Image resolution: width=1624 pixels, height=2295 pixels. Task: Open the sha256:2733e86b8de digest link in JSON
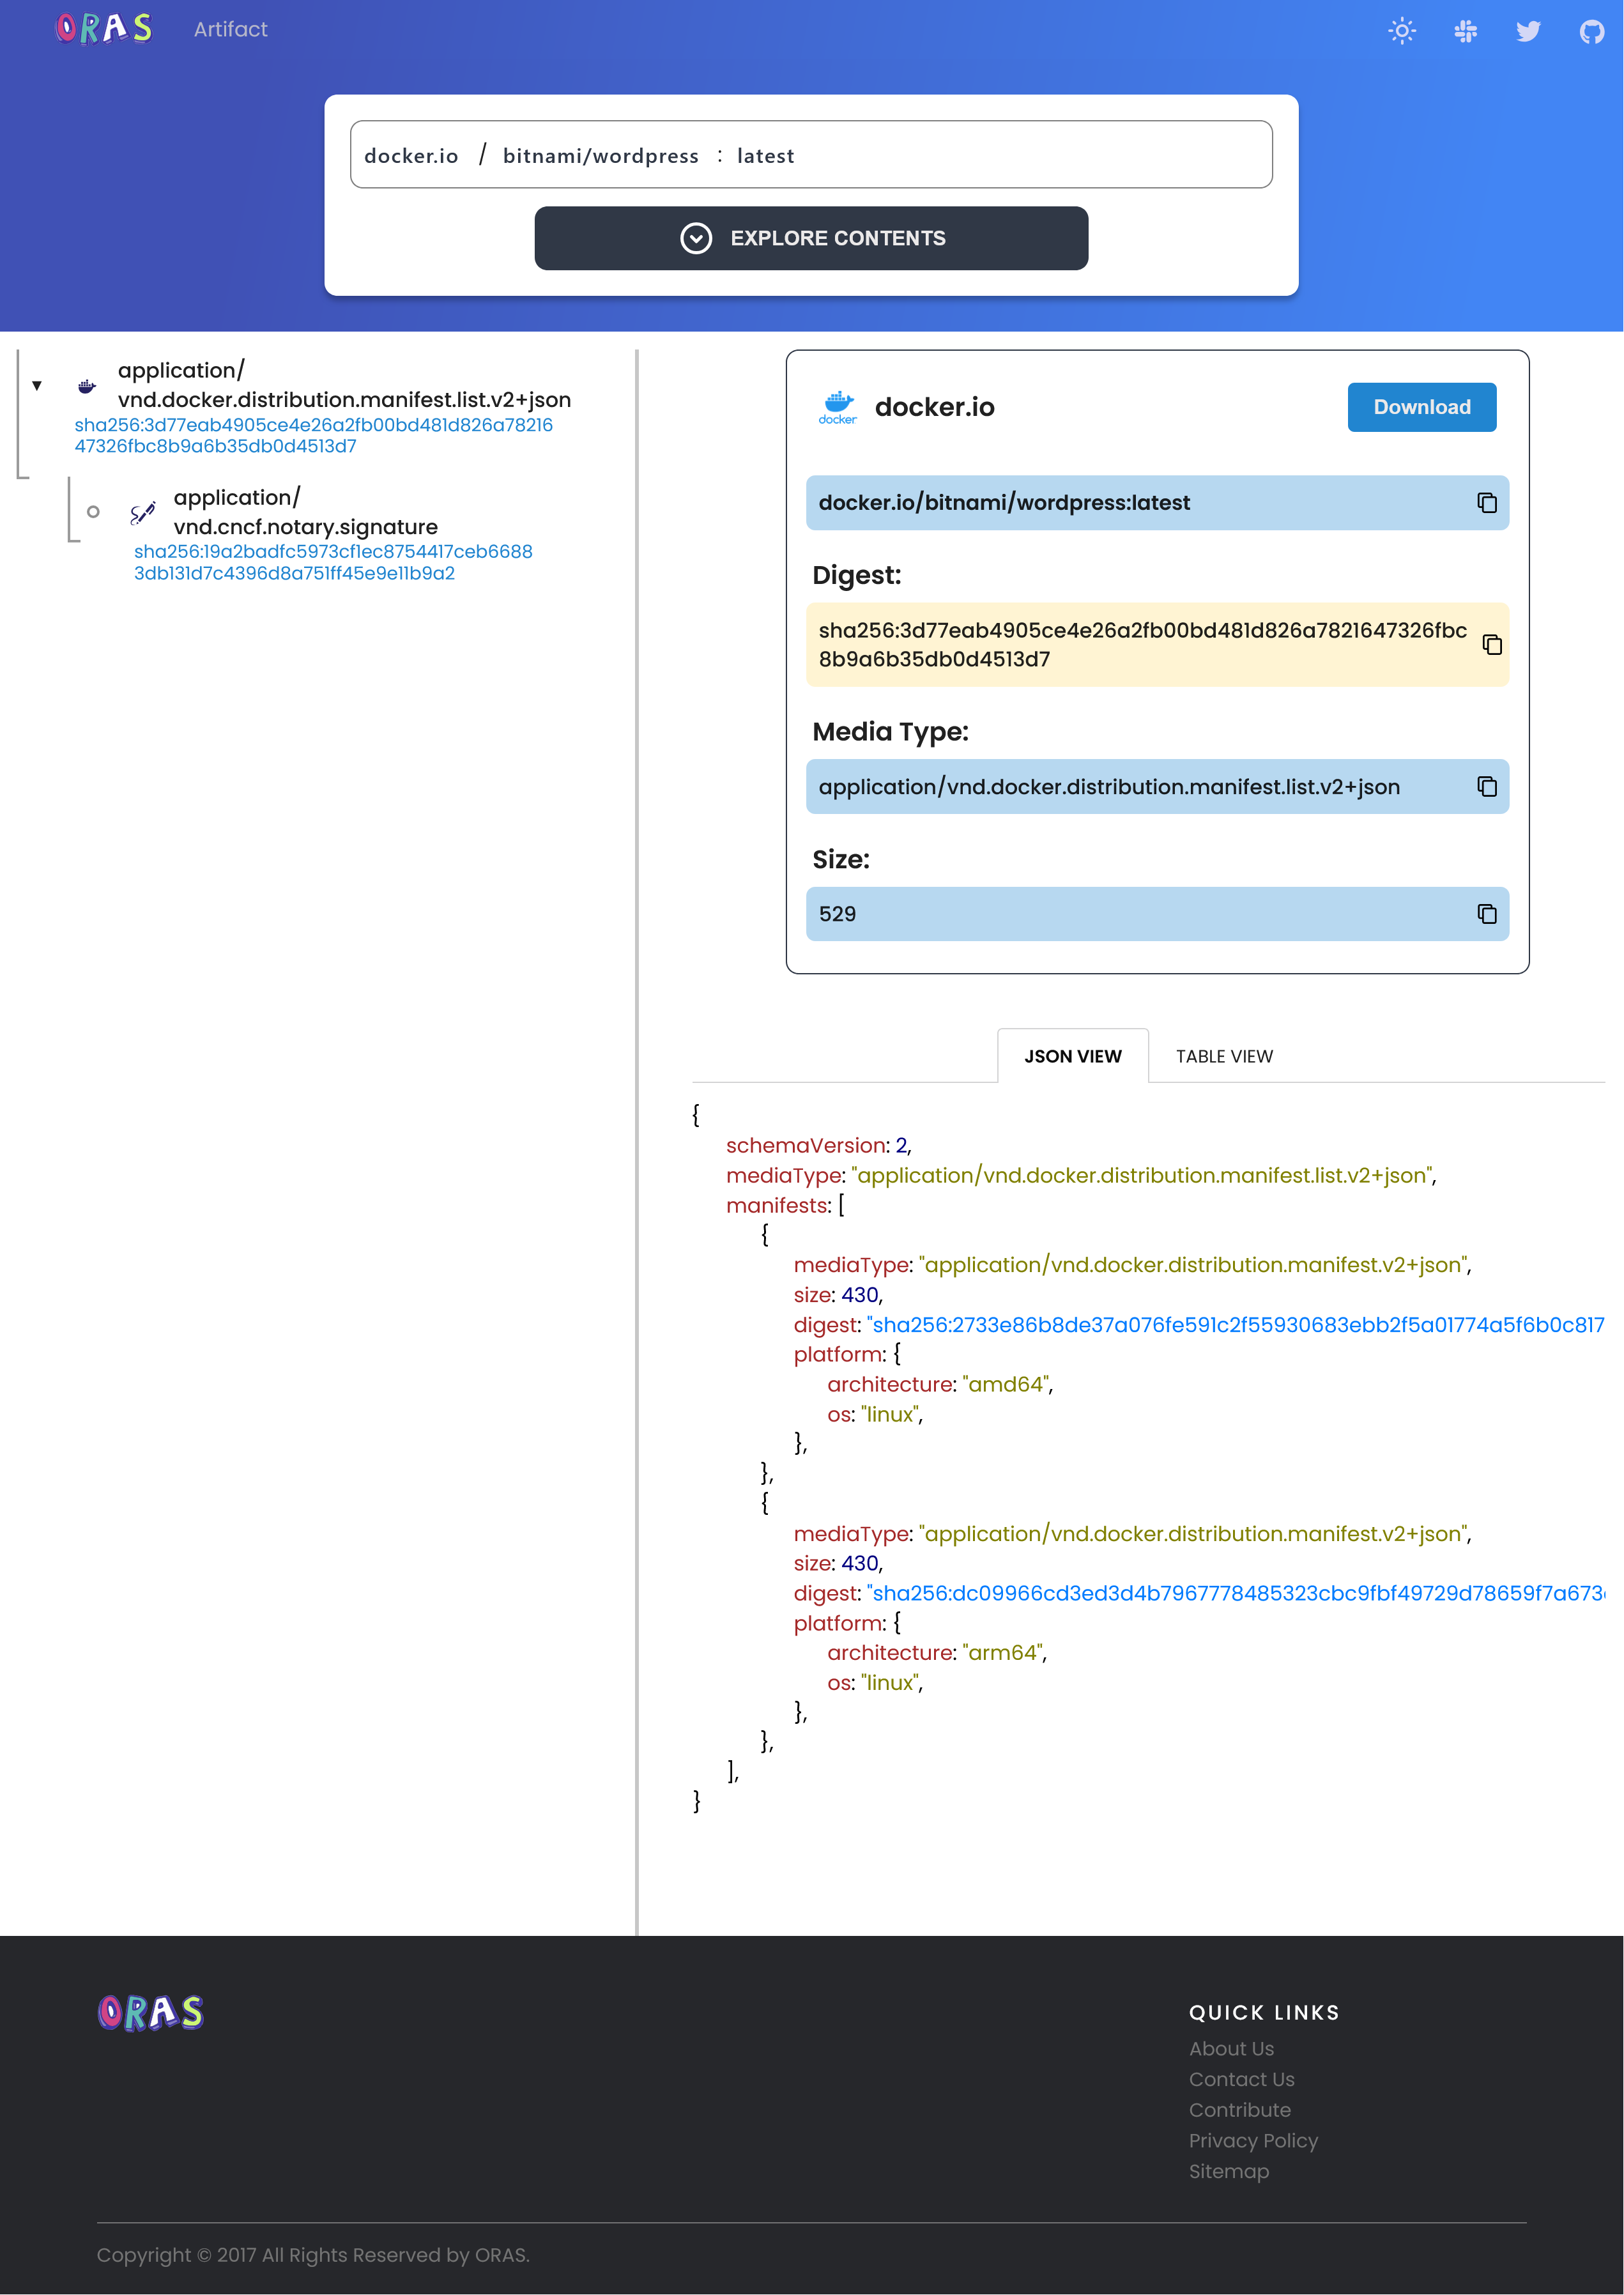1235,1325
